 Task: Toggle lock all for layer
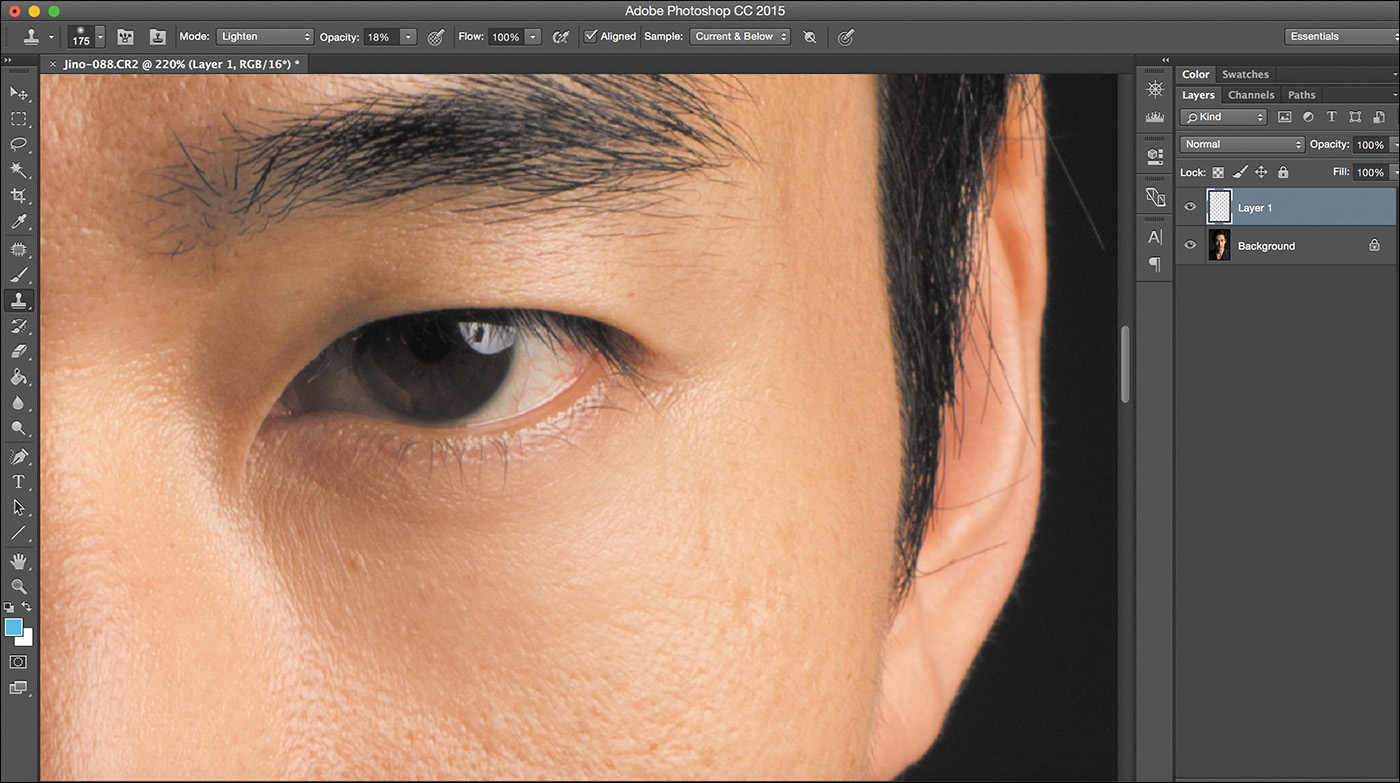(x=1283, y=173)
